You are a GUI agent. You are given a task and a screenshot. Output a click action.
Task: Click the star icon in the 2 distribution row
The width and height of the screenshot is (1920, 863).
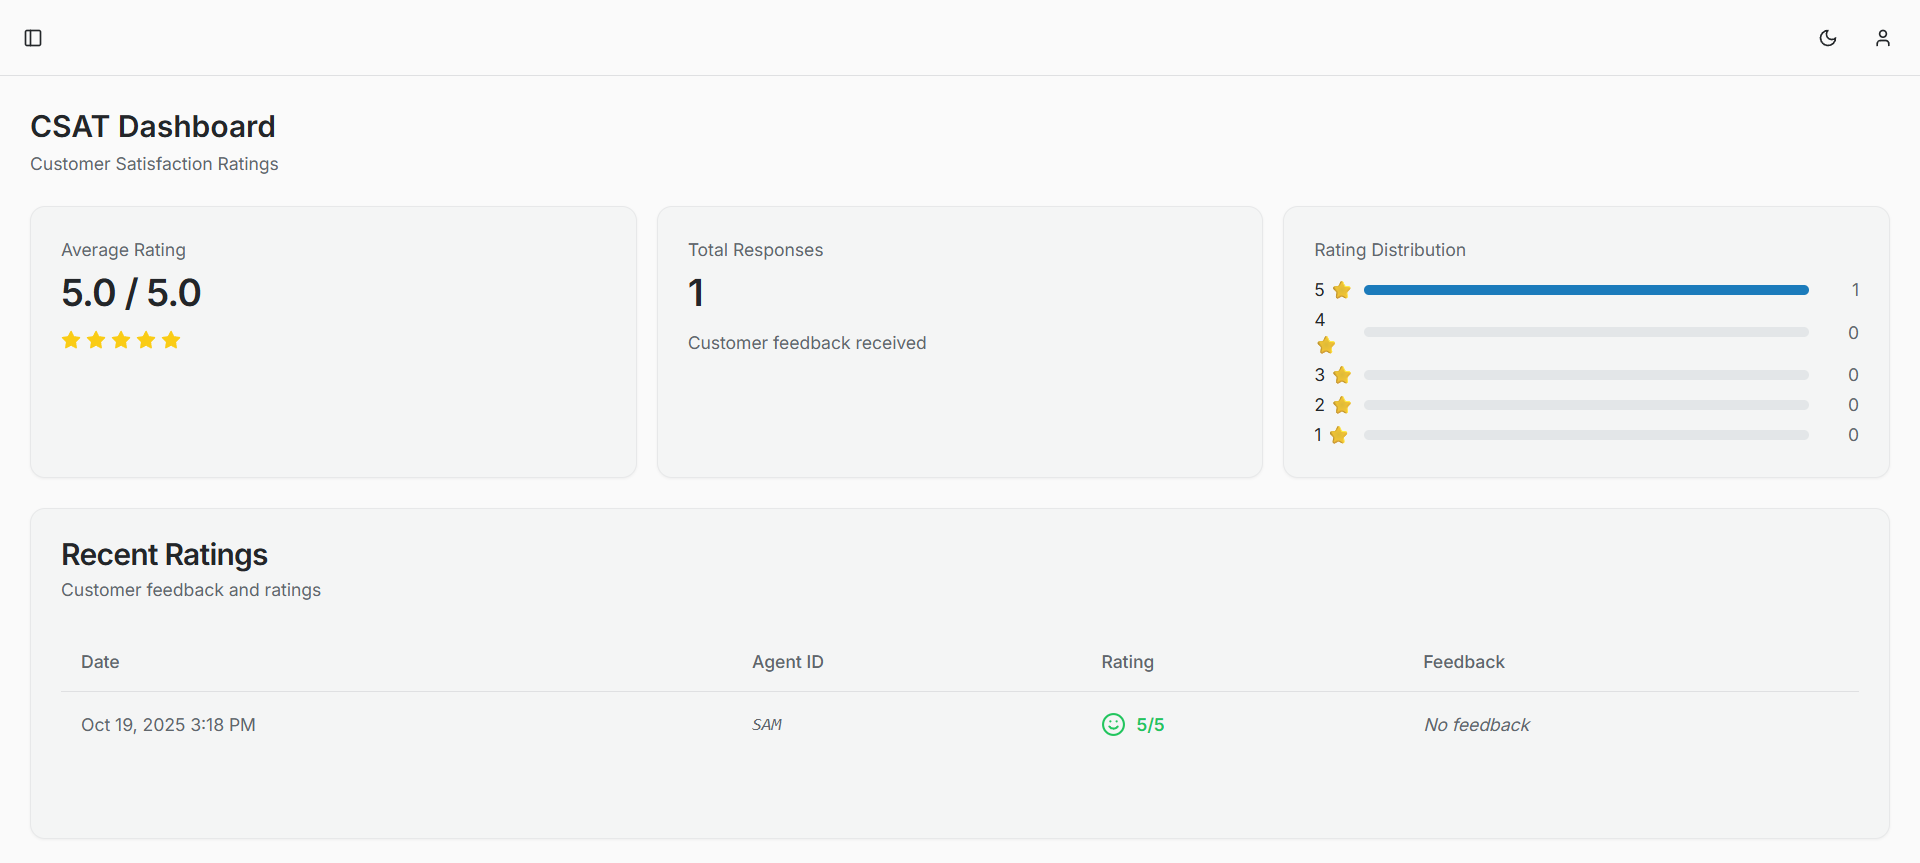pos(1342,405)
